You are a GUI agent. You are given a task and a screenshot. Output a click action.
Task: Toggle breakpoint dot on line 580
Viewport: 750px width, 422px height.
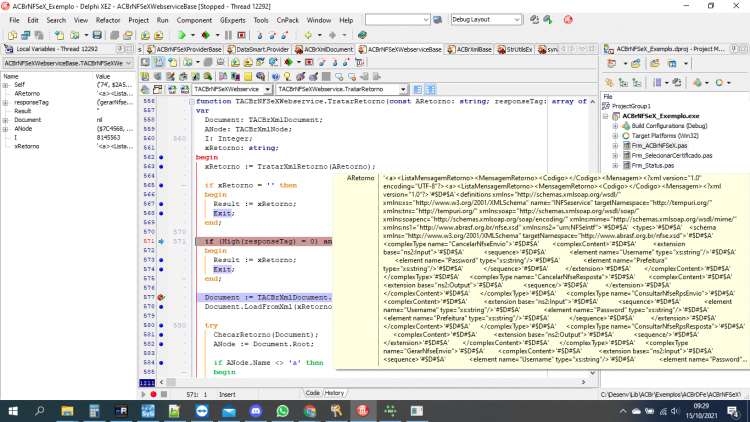[161, 325]
